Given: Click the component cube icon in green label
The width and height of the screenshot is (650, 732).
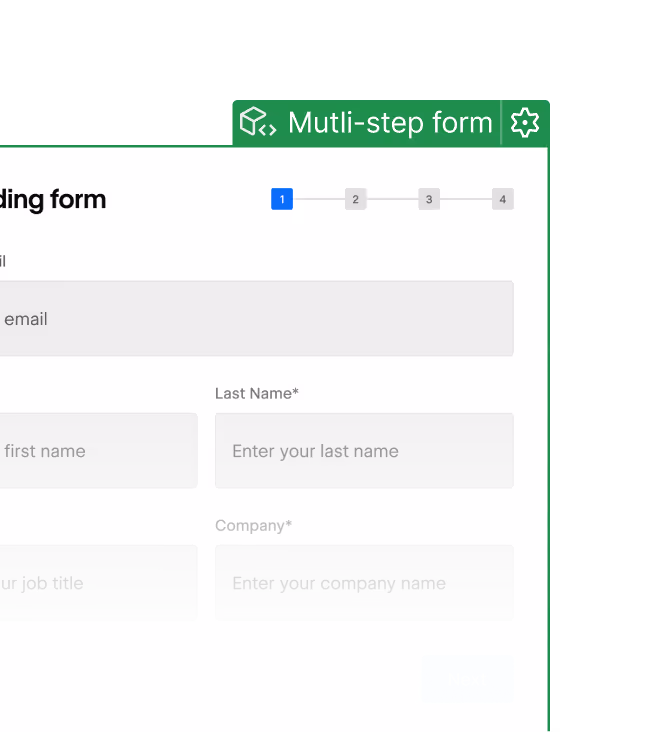Looking at the screenshot, I should tap(258, 122).
